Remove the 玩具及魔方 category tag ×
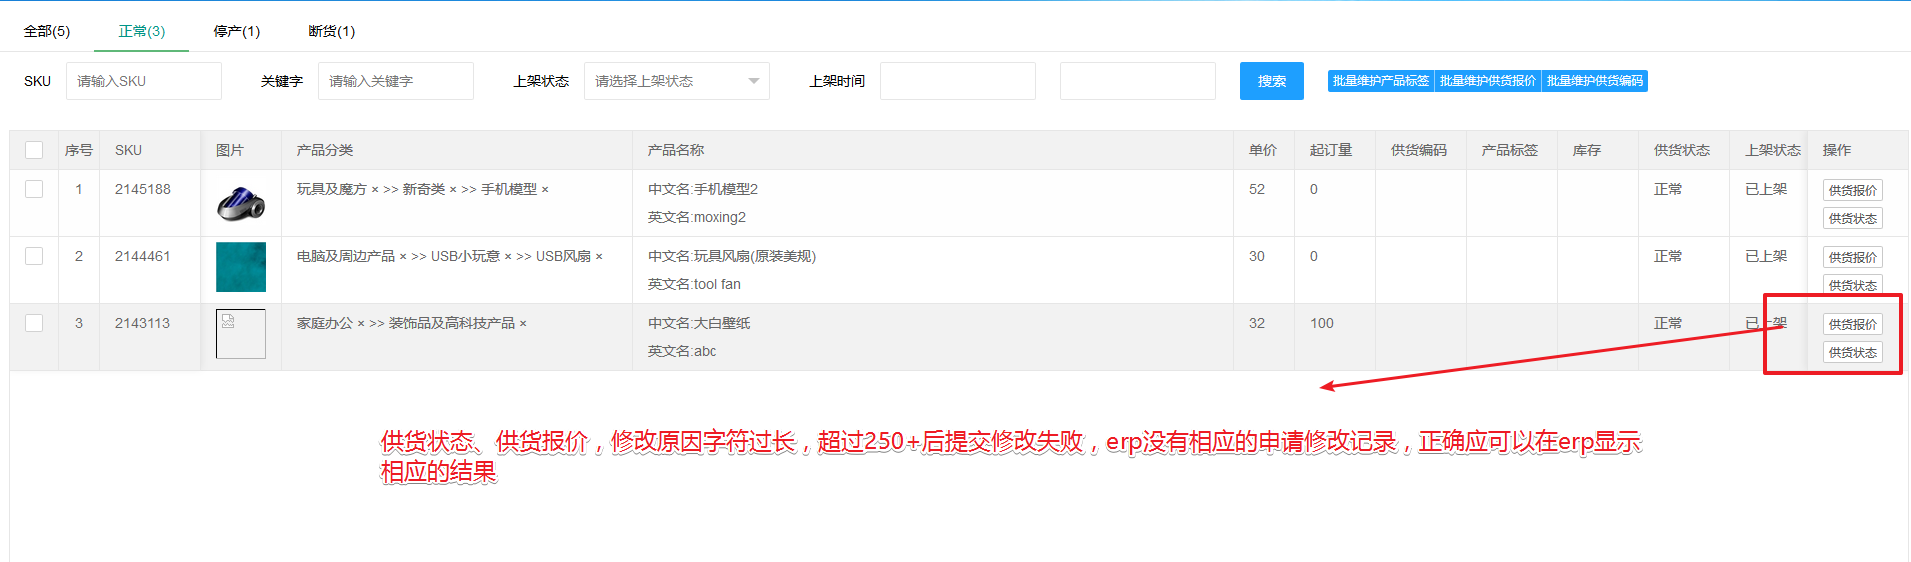This screenshot has height=562, width=1911. (x=375, y=190)
